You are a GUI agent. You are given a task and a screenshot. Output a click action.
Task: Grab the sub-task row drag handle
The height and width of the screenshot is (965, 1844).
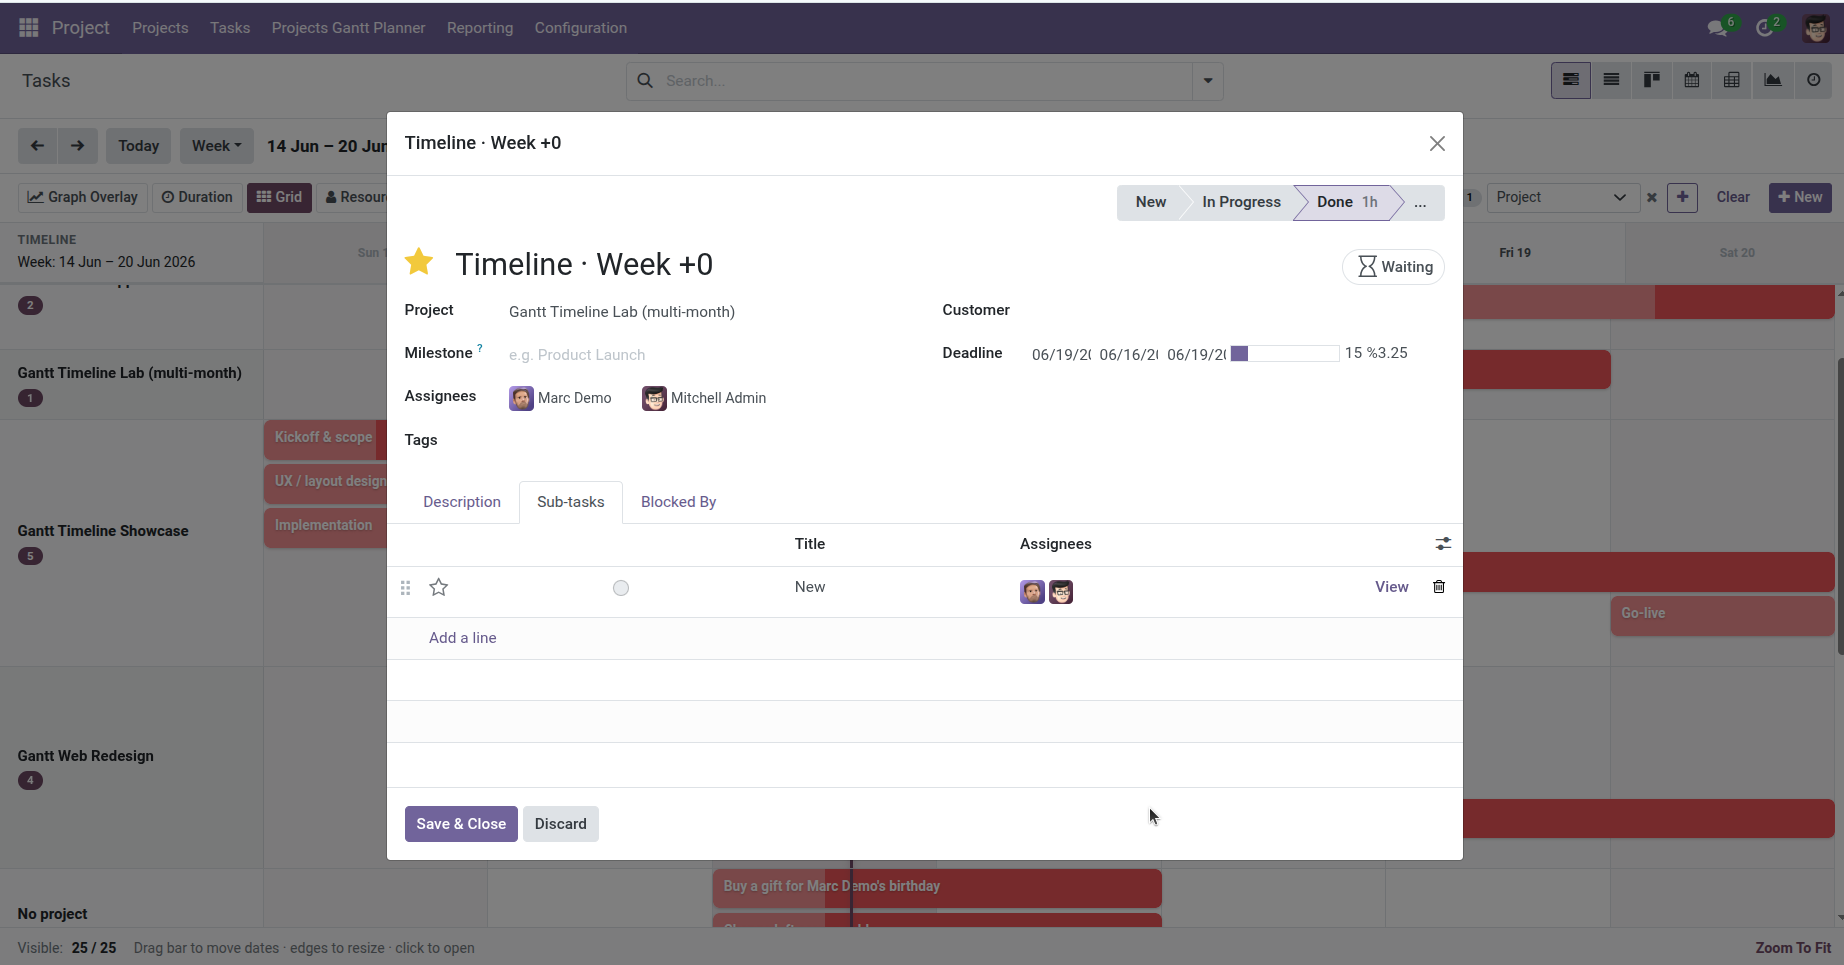[405, 588]
